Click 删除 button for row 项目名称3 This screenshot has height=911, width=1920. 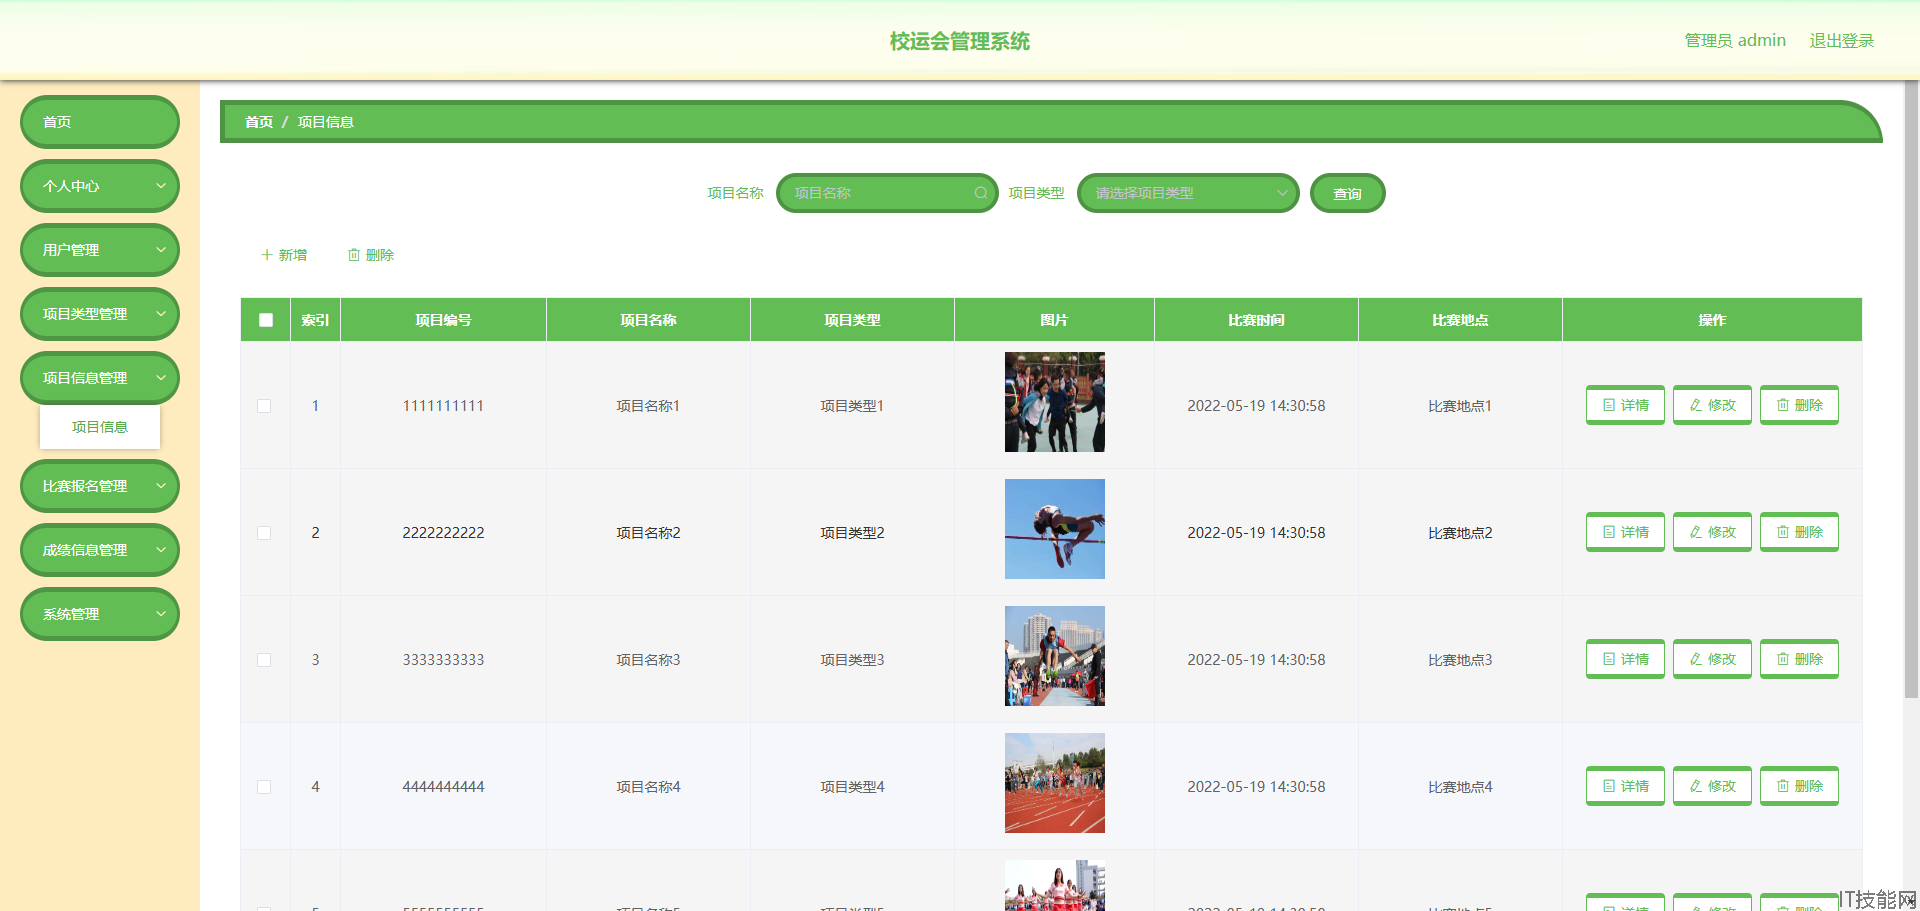click(1799, 659)
